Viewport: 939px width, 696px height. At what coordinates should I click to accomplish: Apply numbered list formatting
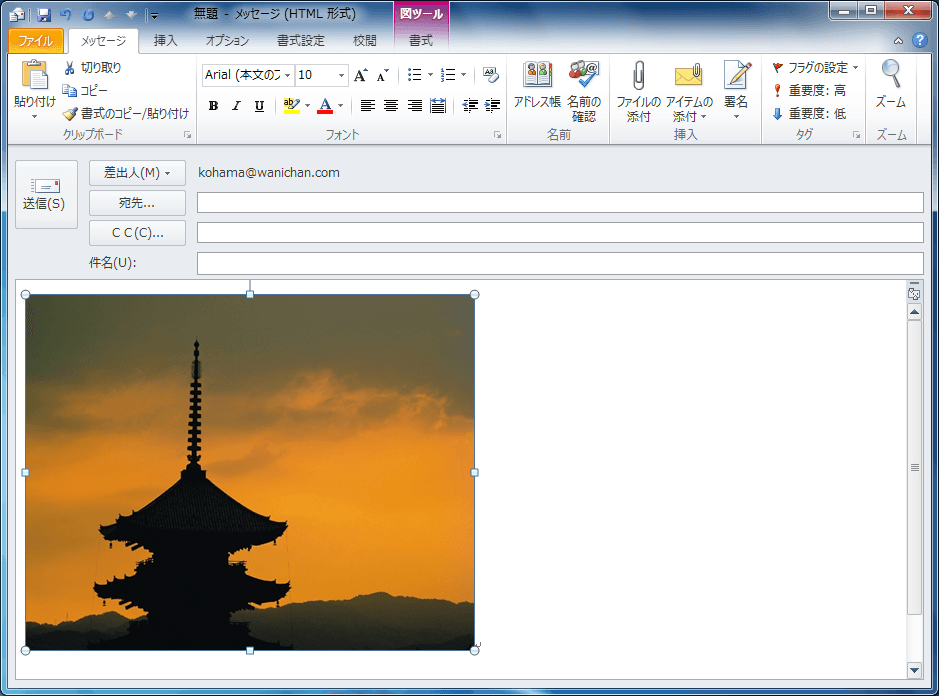point(448,75)
